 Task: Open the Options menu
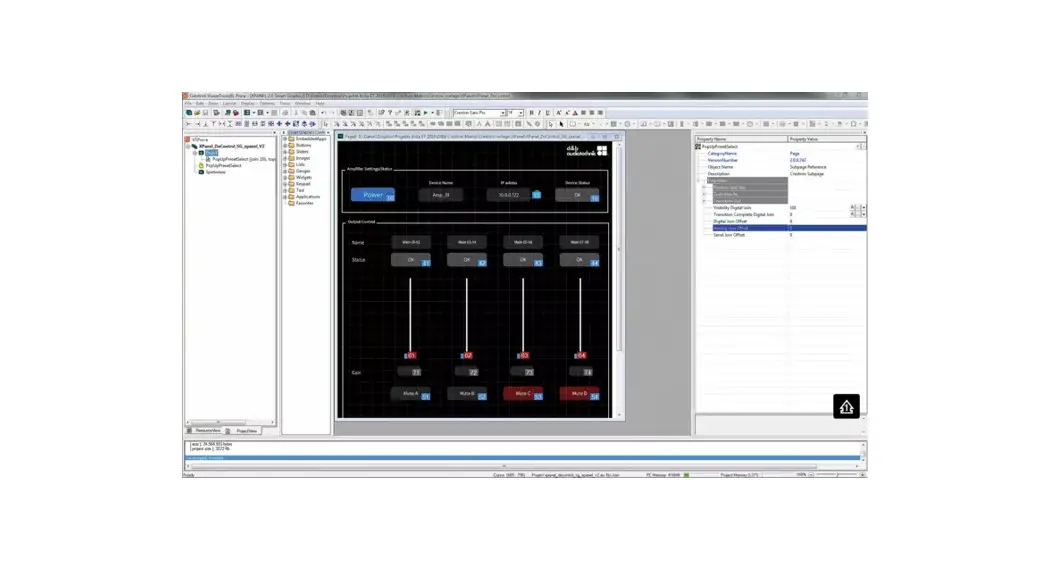point(267,103)
